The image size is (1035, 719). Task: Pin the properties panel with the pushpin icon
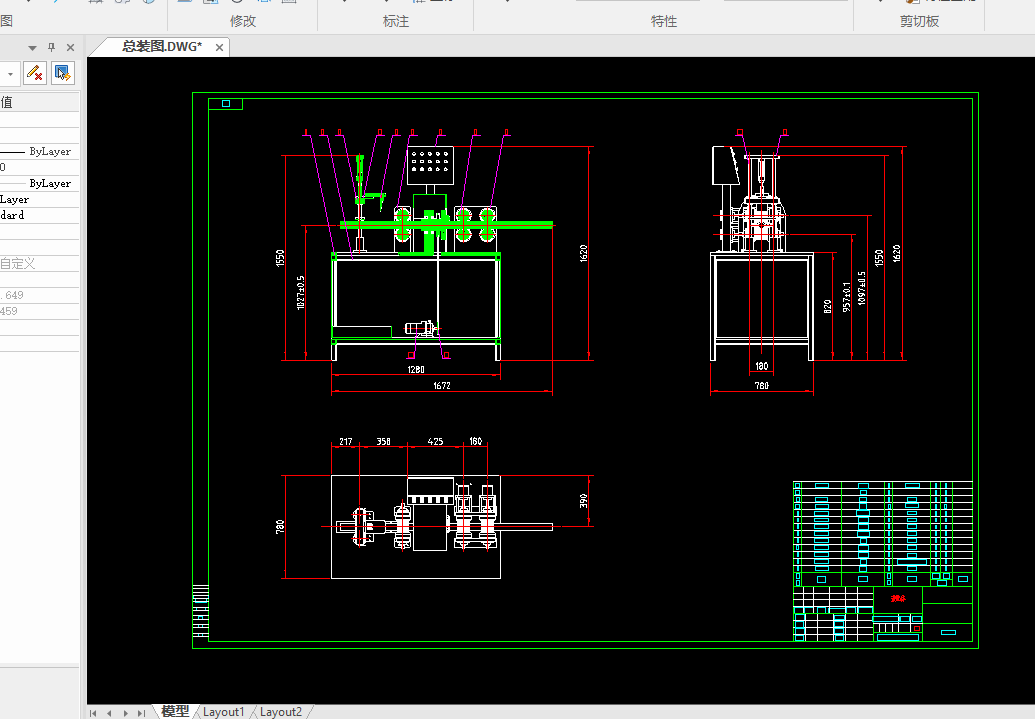[x=51, y=48]
